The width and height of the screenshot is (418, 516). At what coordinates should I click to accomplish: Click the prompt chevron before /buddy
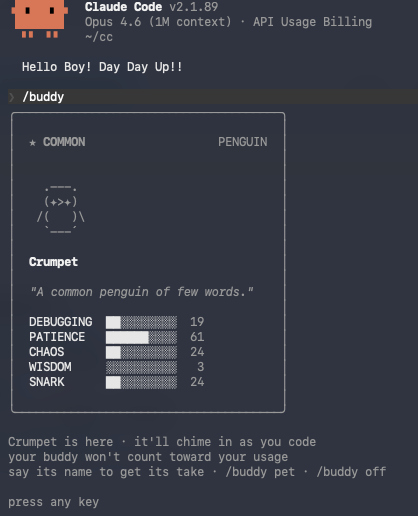click(x=12, y=97)
